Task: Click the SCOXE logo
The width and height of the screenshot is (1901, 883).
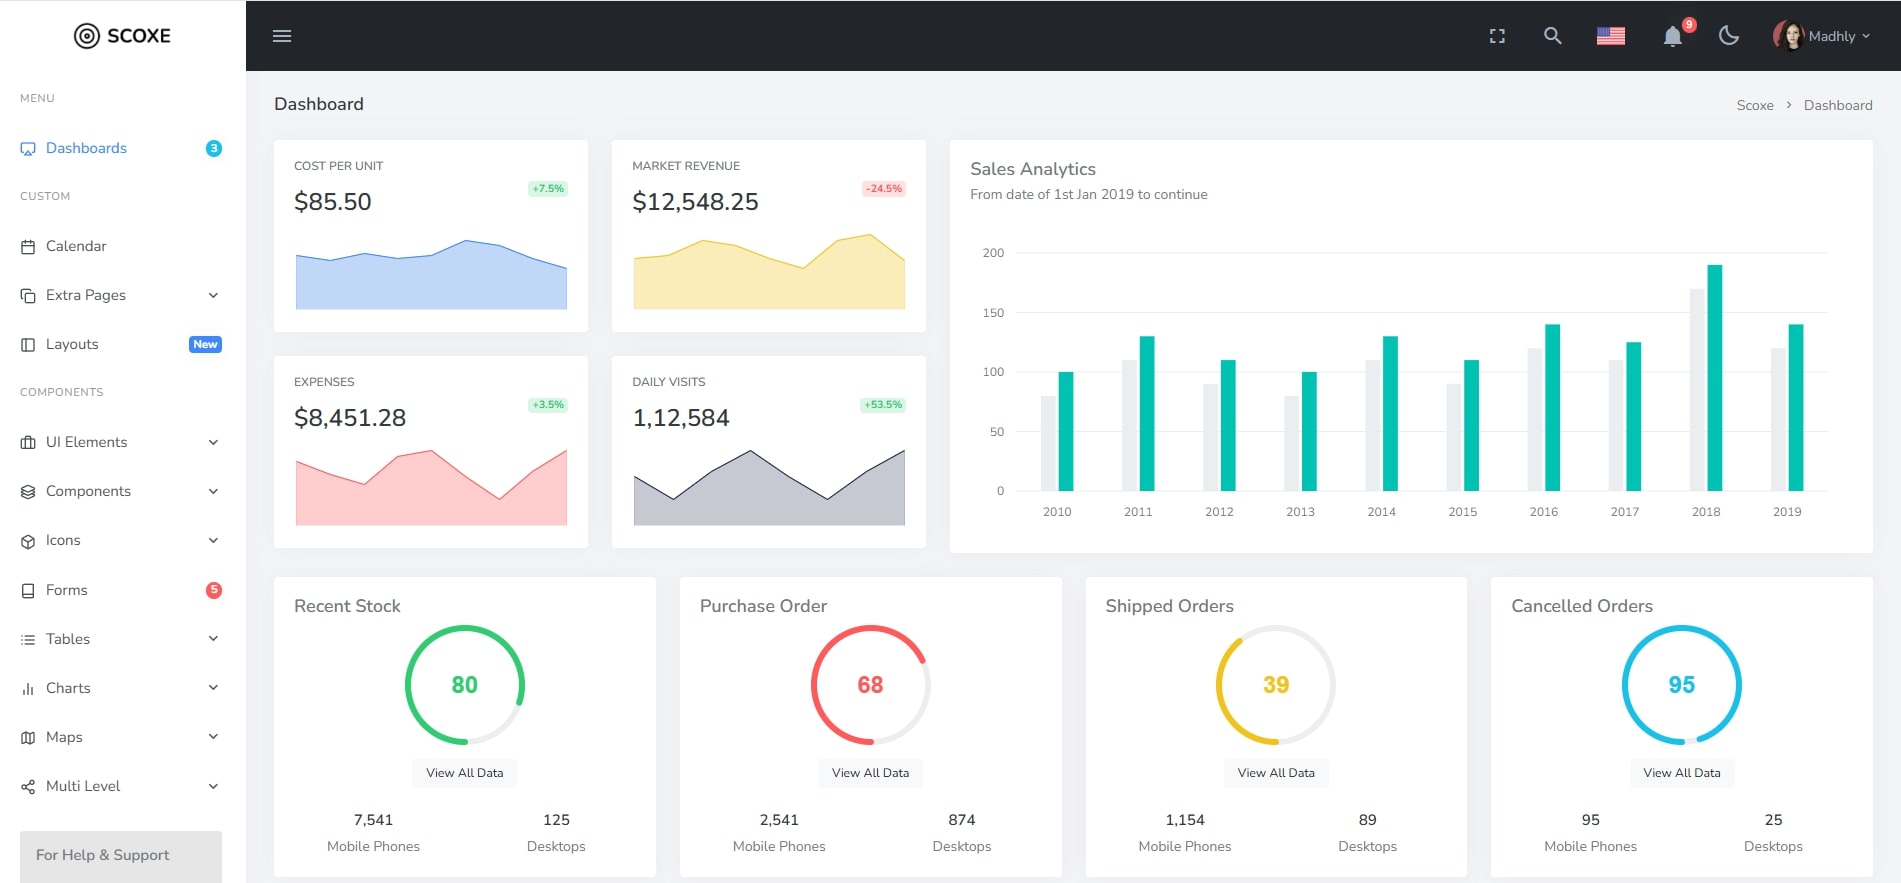Action: tap(123, 36)
